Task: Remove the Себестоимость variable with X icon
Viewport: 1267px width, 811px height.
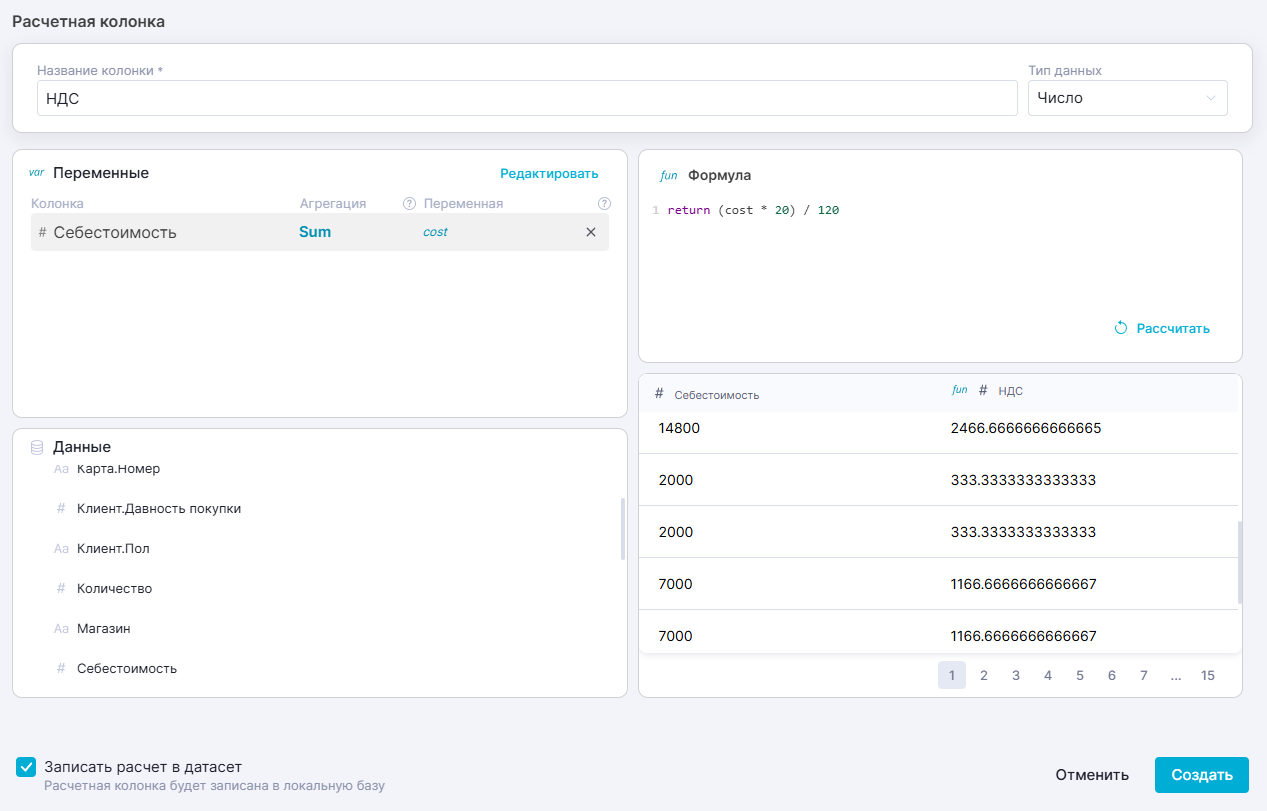Action: point(590,232)
